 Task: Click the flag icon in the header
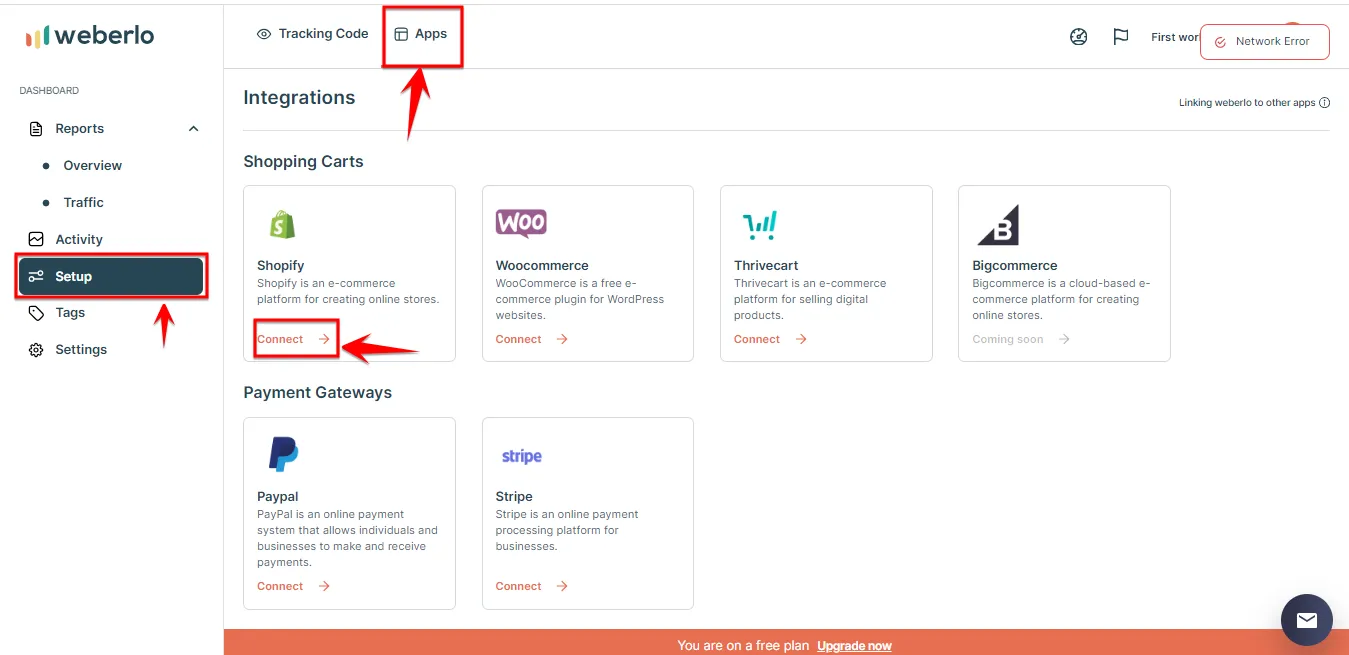[x=1121, y=37]
